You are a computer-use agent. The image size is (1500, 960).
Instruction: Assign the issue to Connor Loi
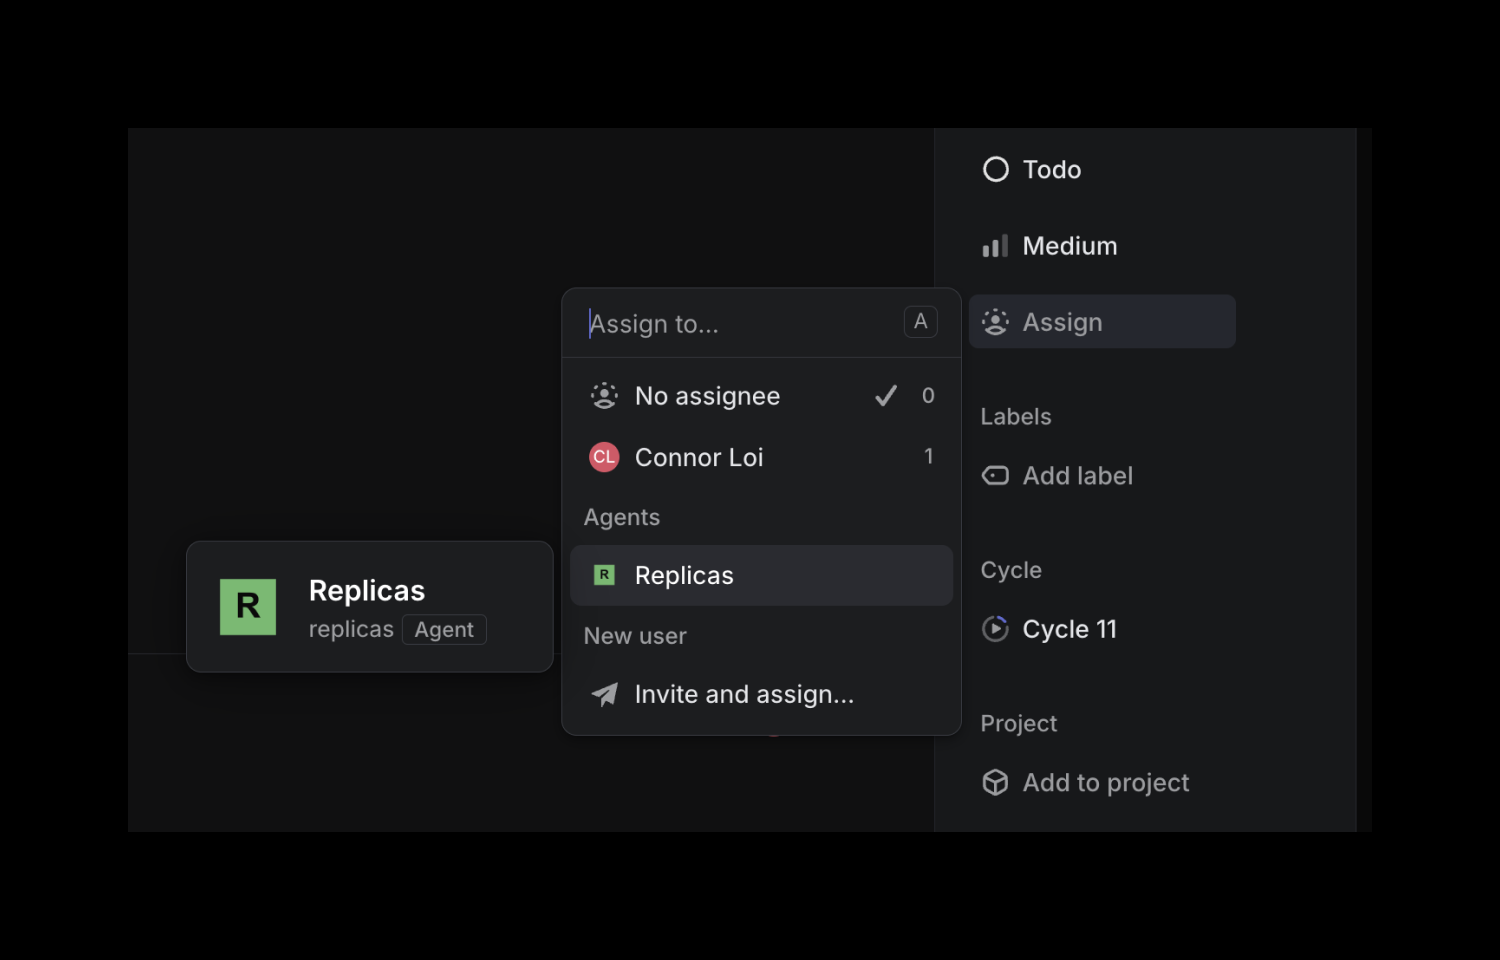click(700, 457)
